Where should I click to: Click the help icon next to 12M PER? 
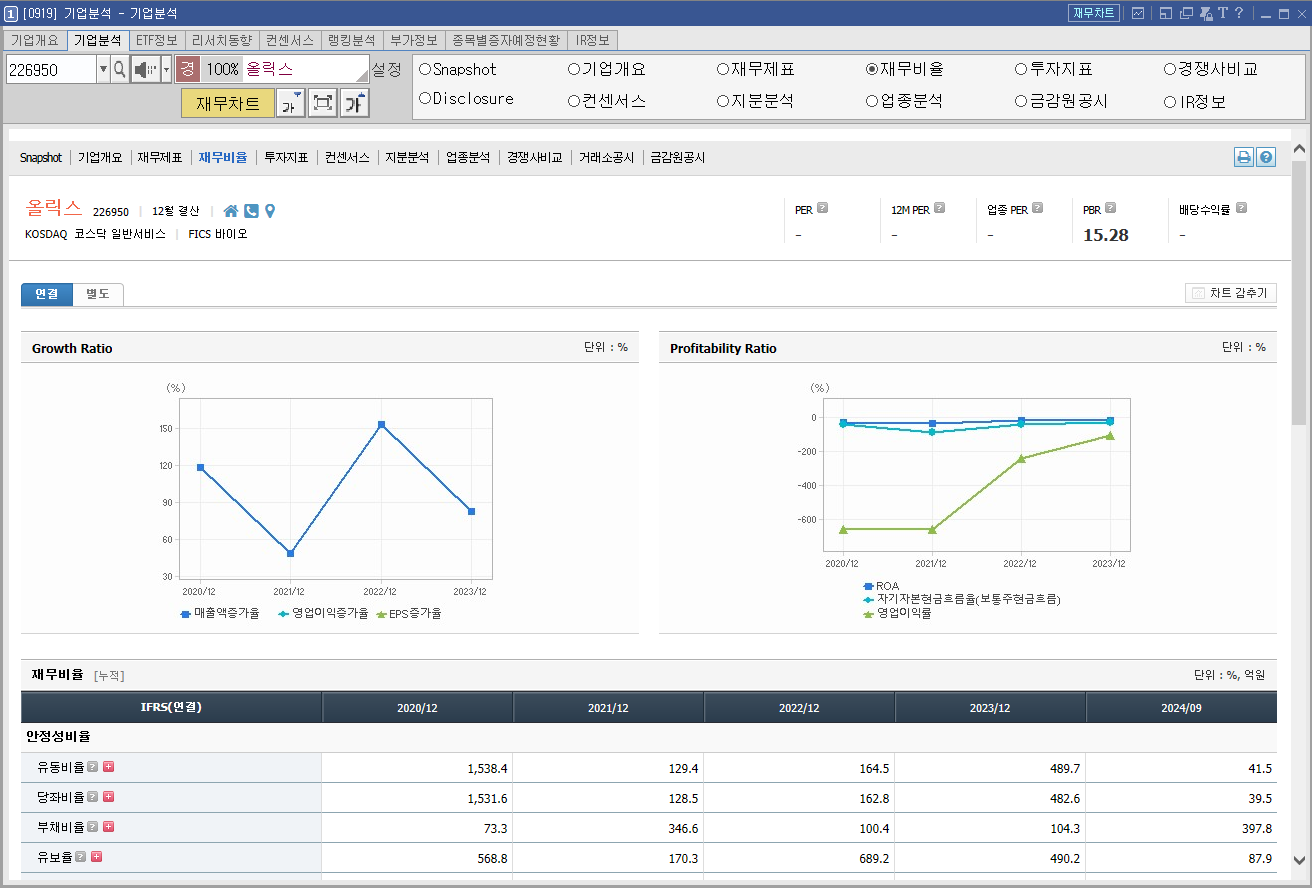(x=940, y=209)
